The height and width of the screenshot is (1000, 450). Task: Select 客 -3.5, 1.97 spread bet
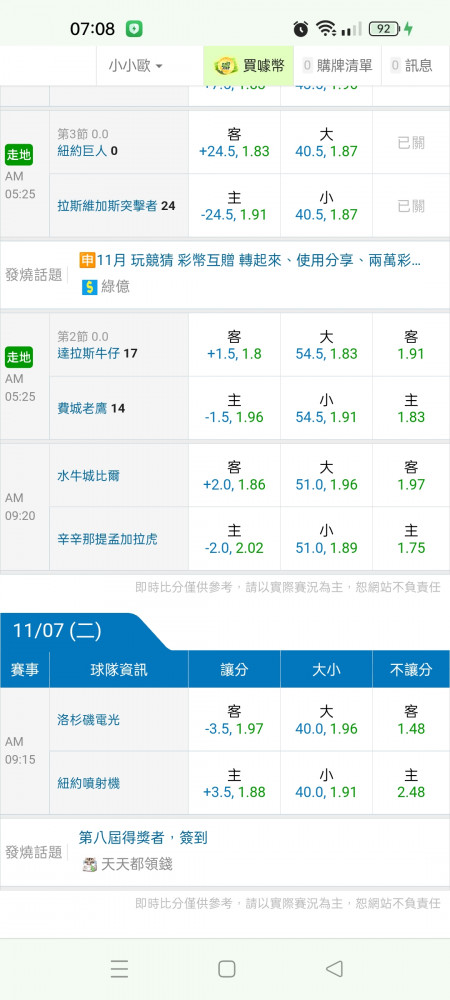click(x=235, y=720)
